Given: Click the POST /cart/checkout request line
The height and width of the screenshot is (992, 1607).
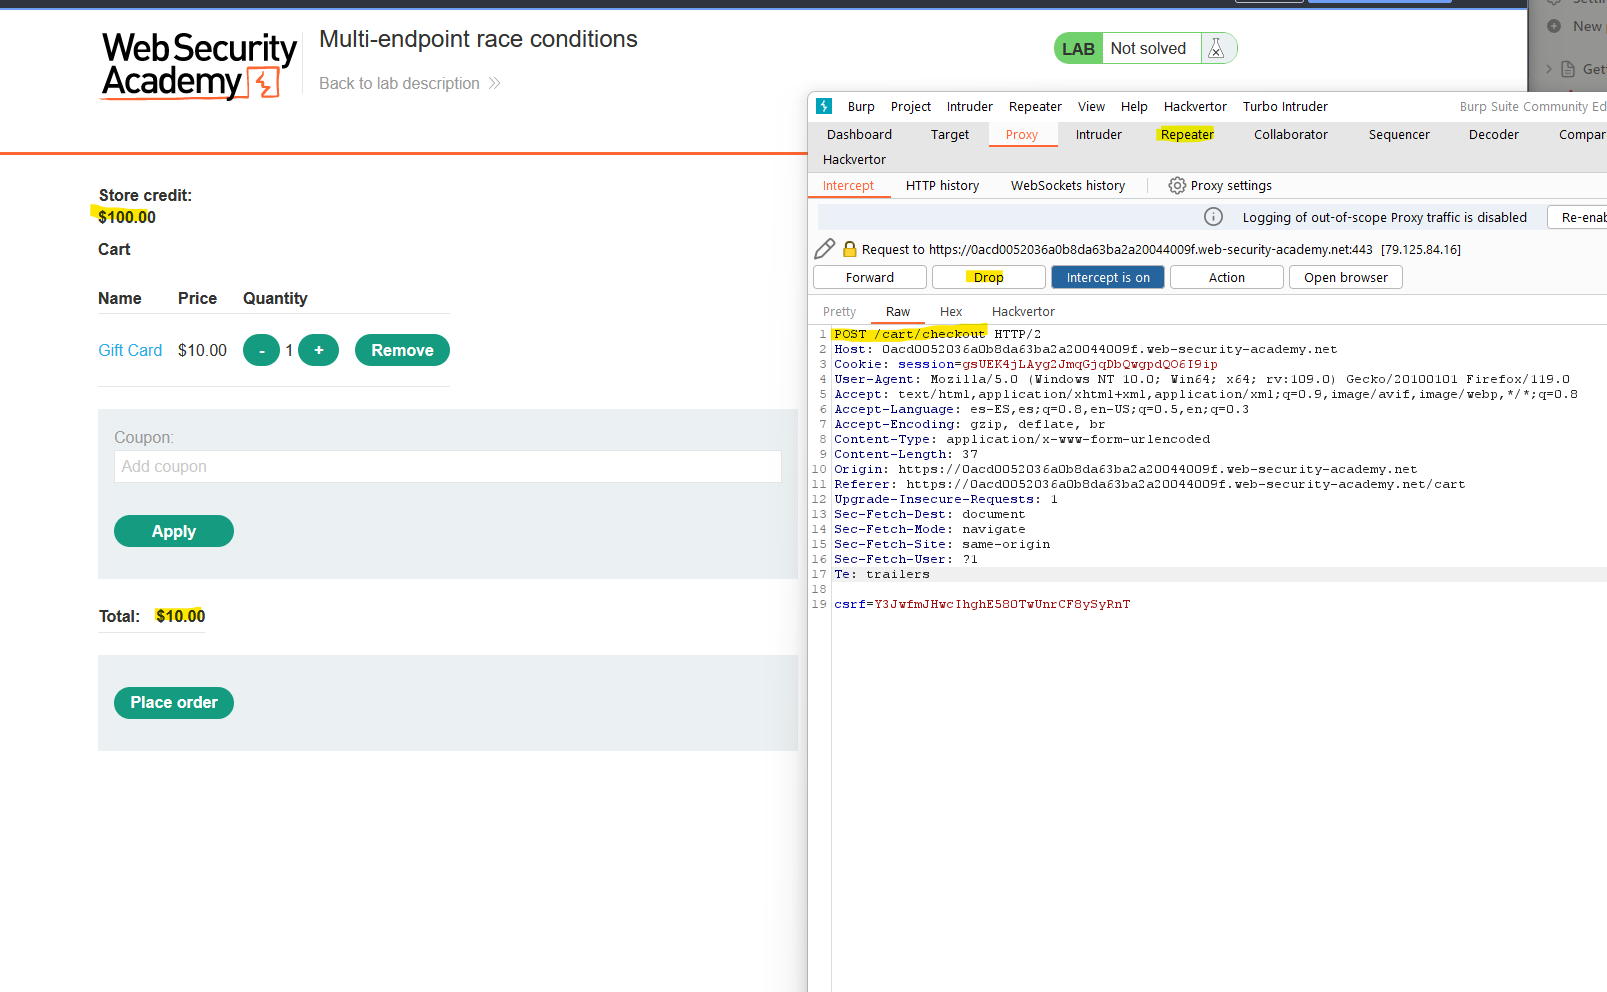Looking at the screenshot, I should (x=937, y=334).
